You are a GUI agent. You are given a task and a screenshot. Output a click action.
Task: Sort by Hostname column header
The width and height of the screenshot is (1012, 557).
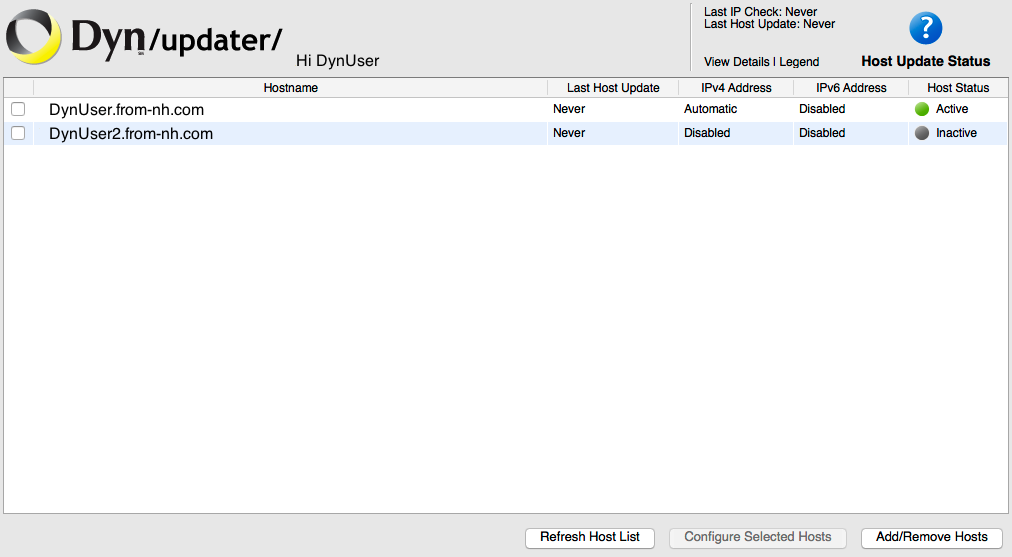coord(290,88)
